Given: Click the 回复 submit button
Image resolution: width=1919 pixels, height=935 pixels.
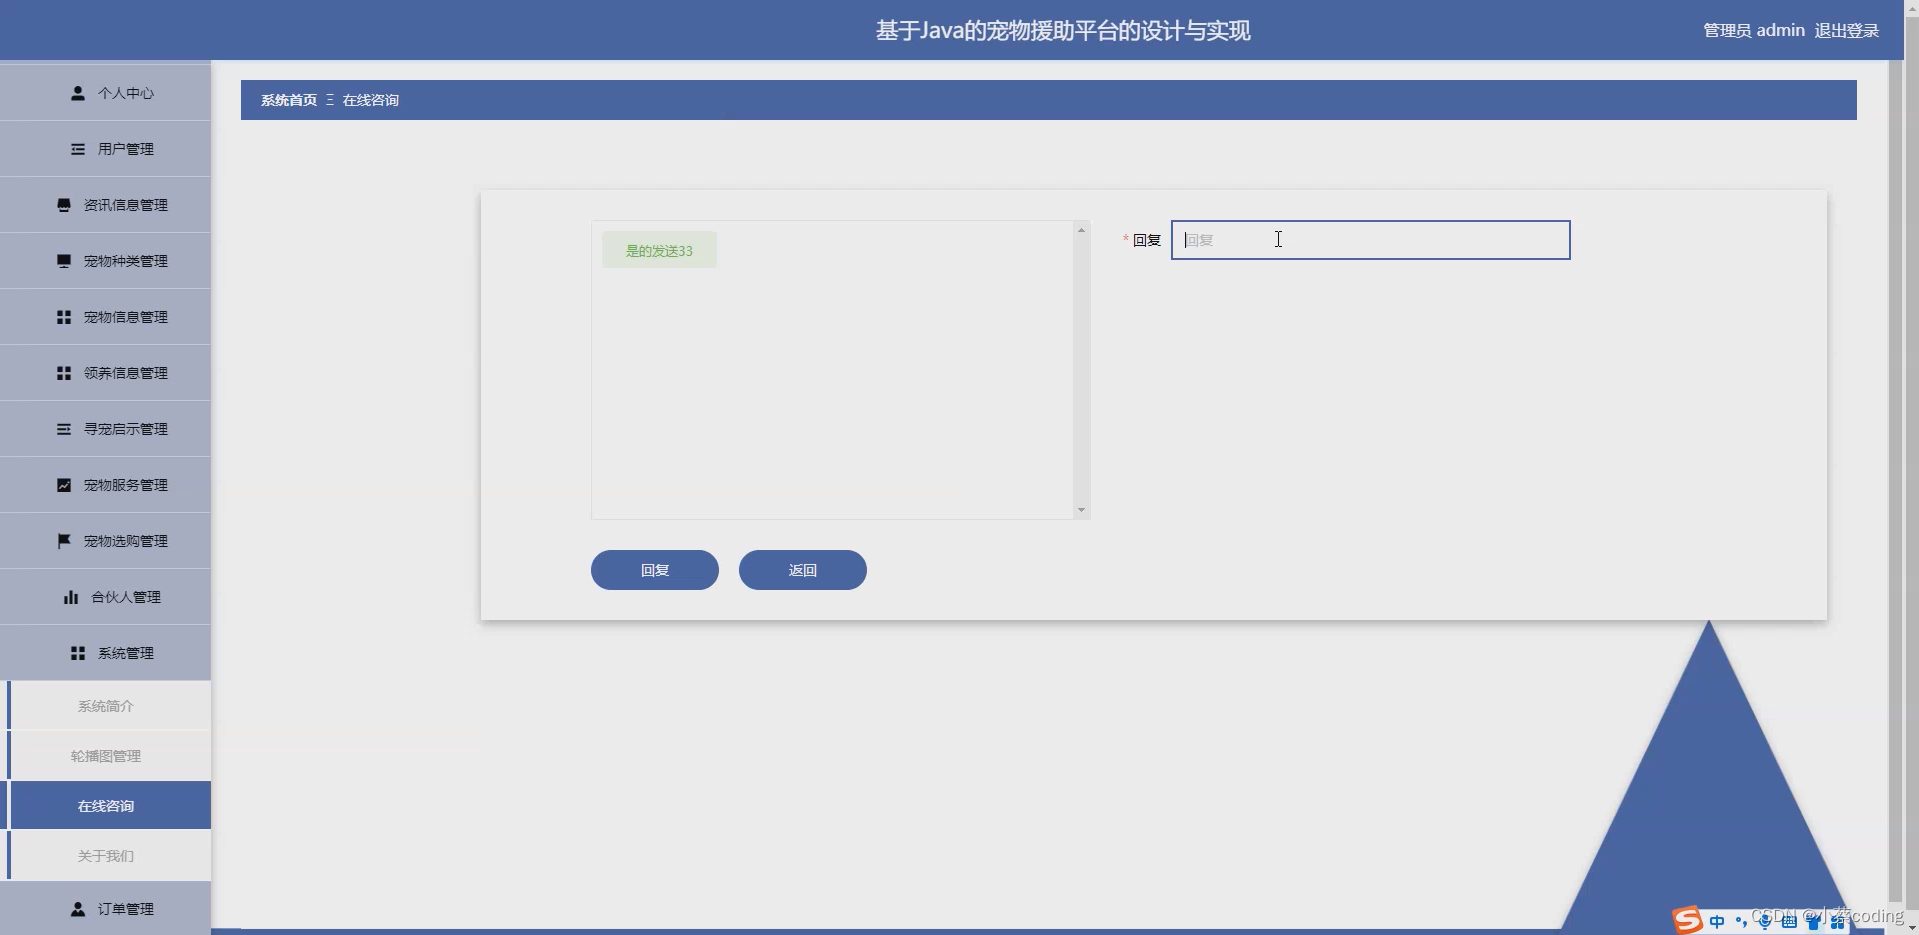Looking at the screenshot, I should click(x=655, y=570).
